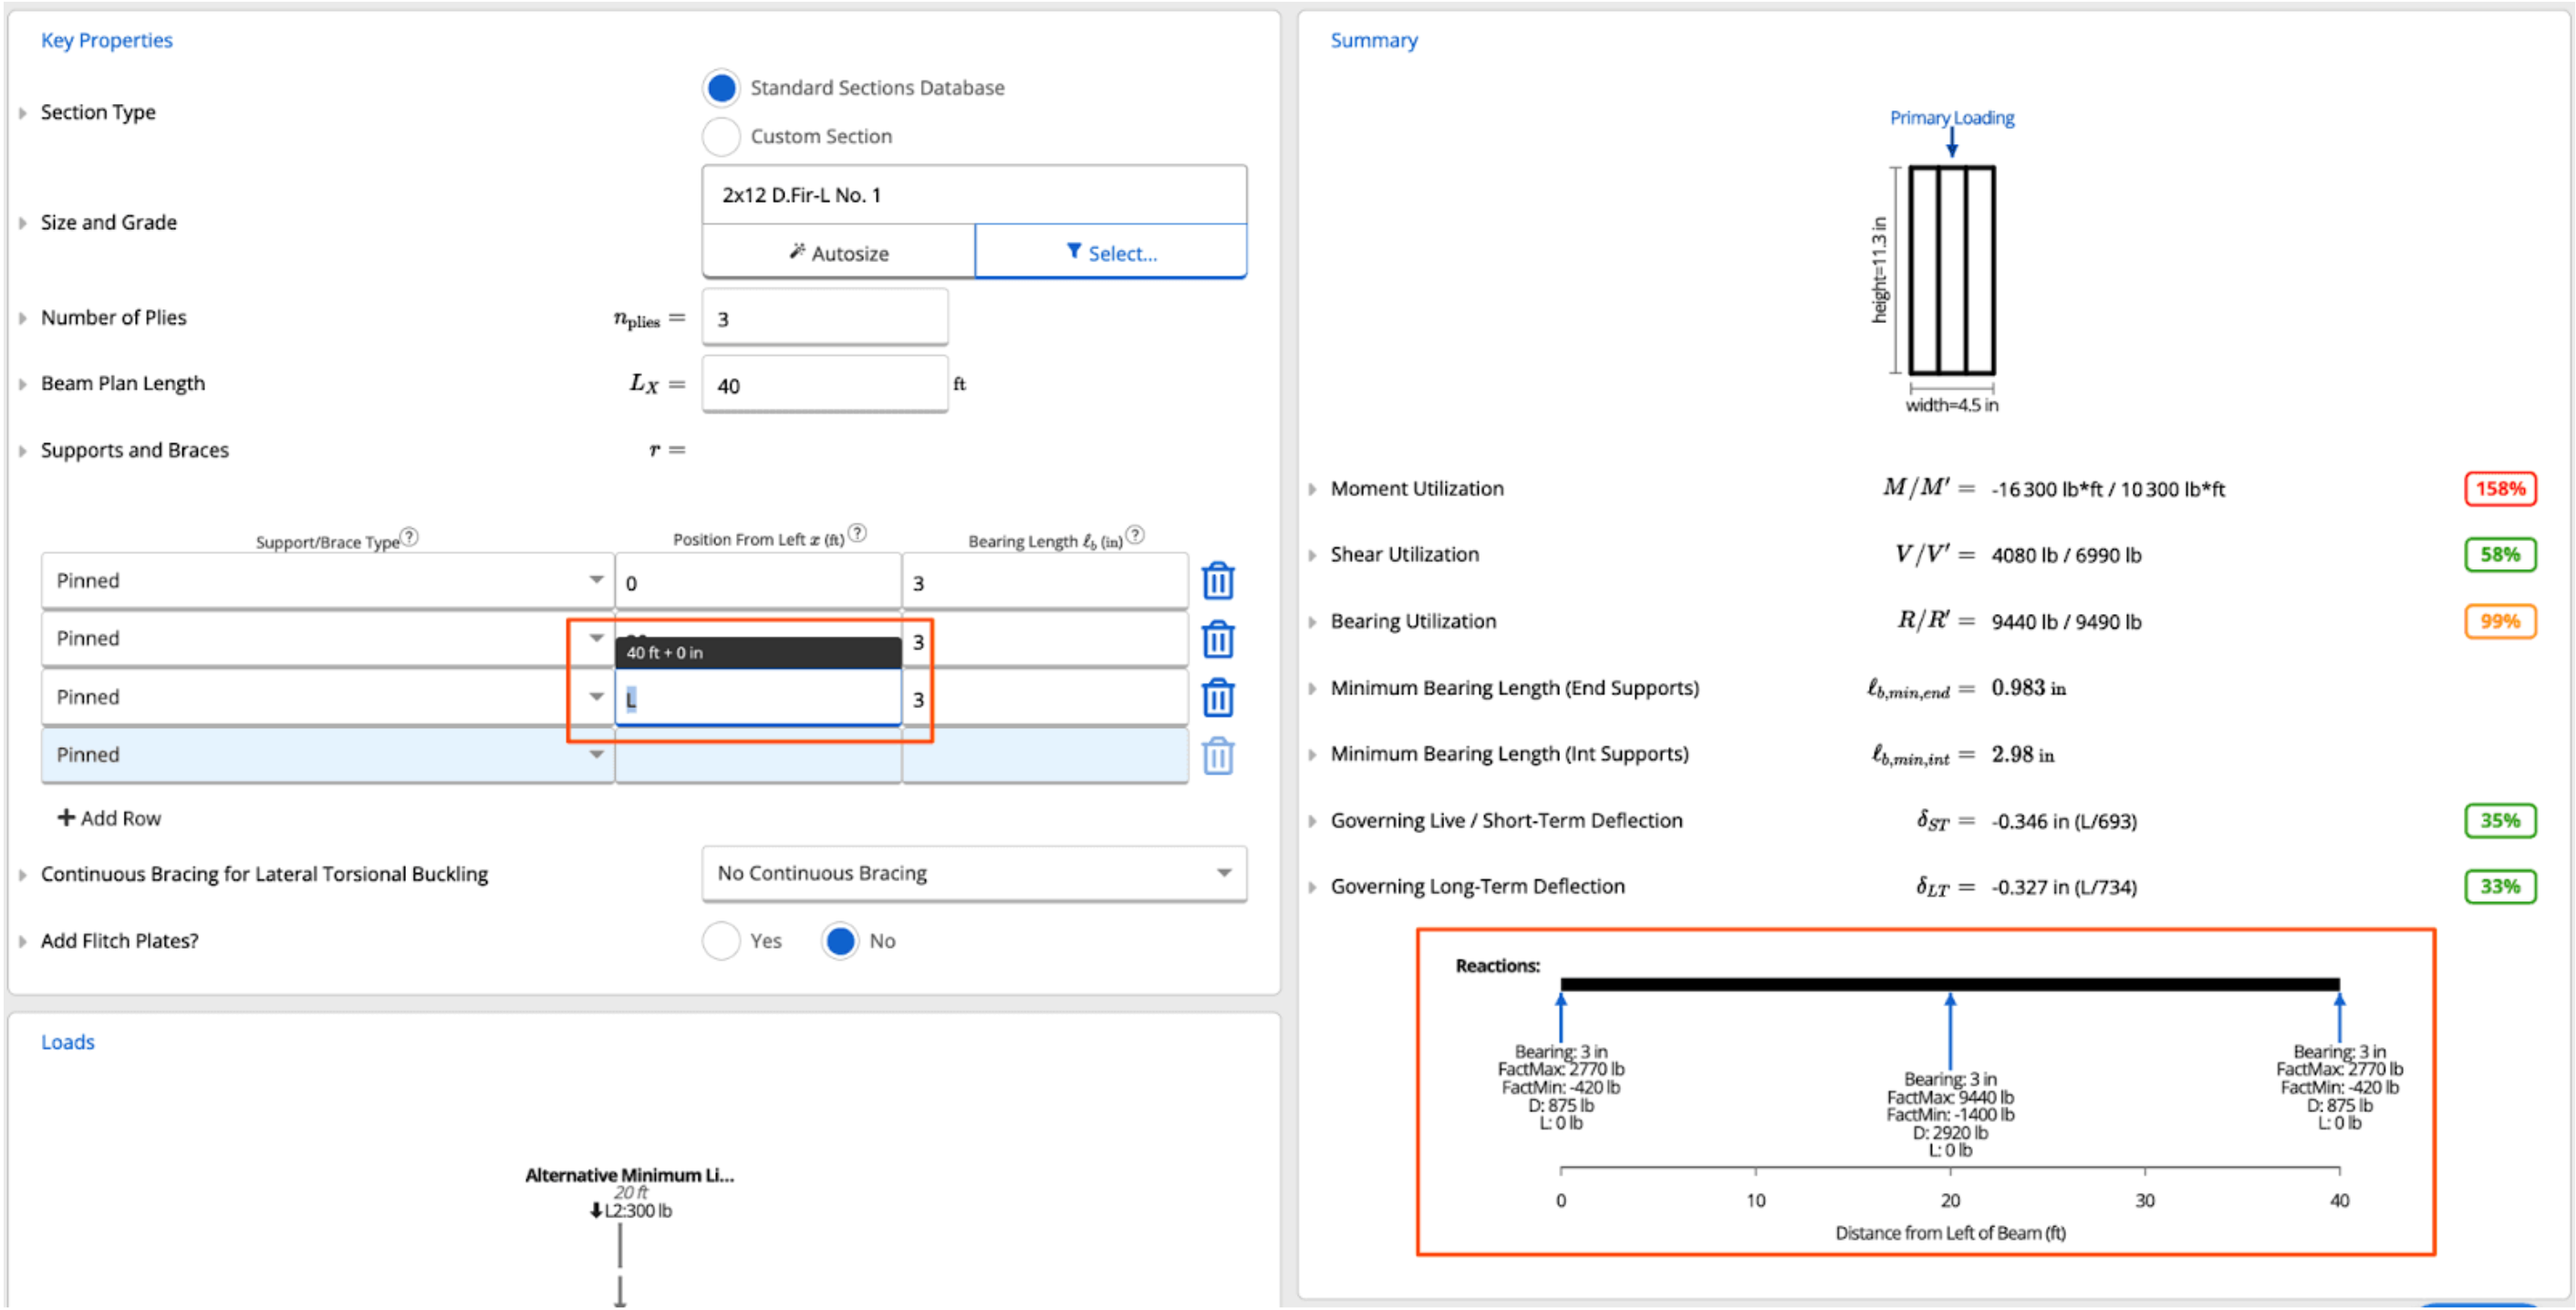Choose No for Add Flitch Plates

click(840, 941)
